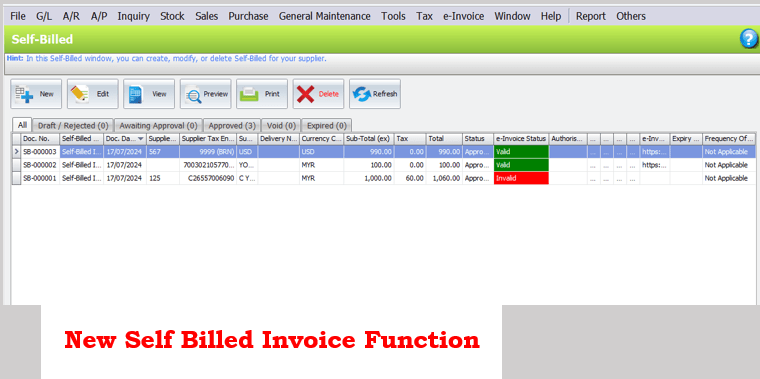Open the Stock menu
Screen dimensions: 760x379
pos(173,16)
